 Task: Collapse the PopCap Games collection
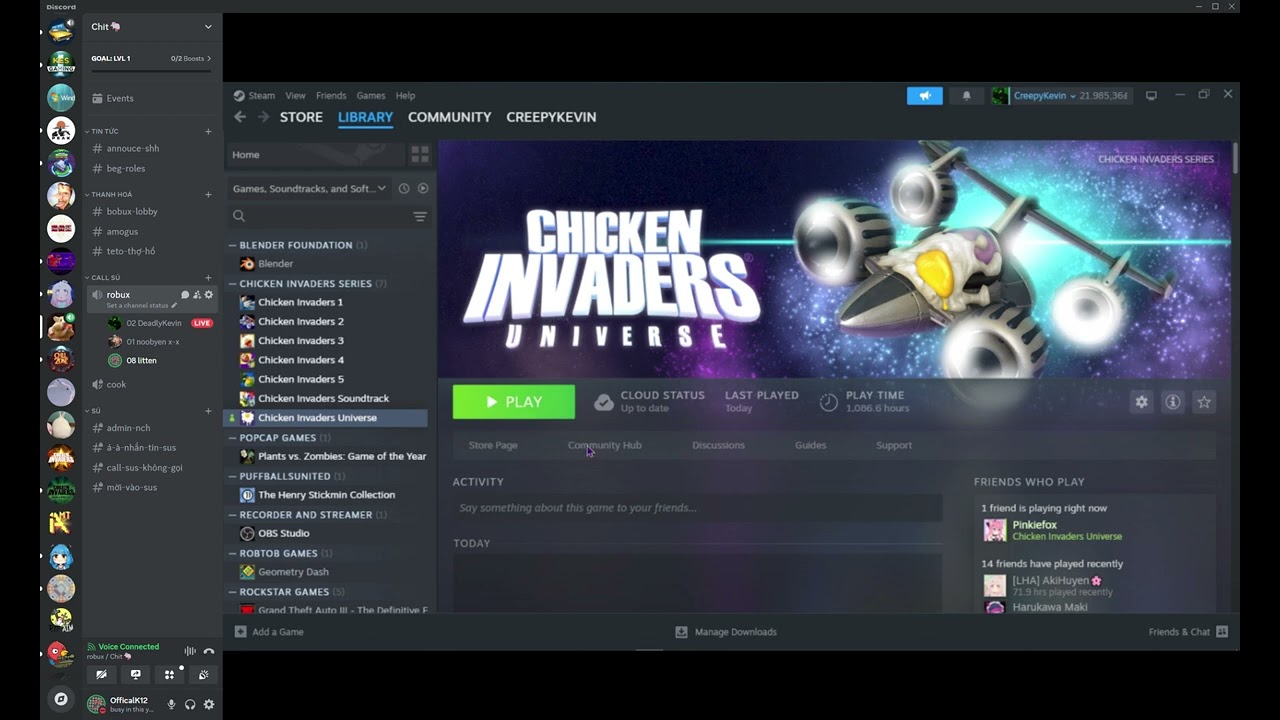232,438
